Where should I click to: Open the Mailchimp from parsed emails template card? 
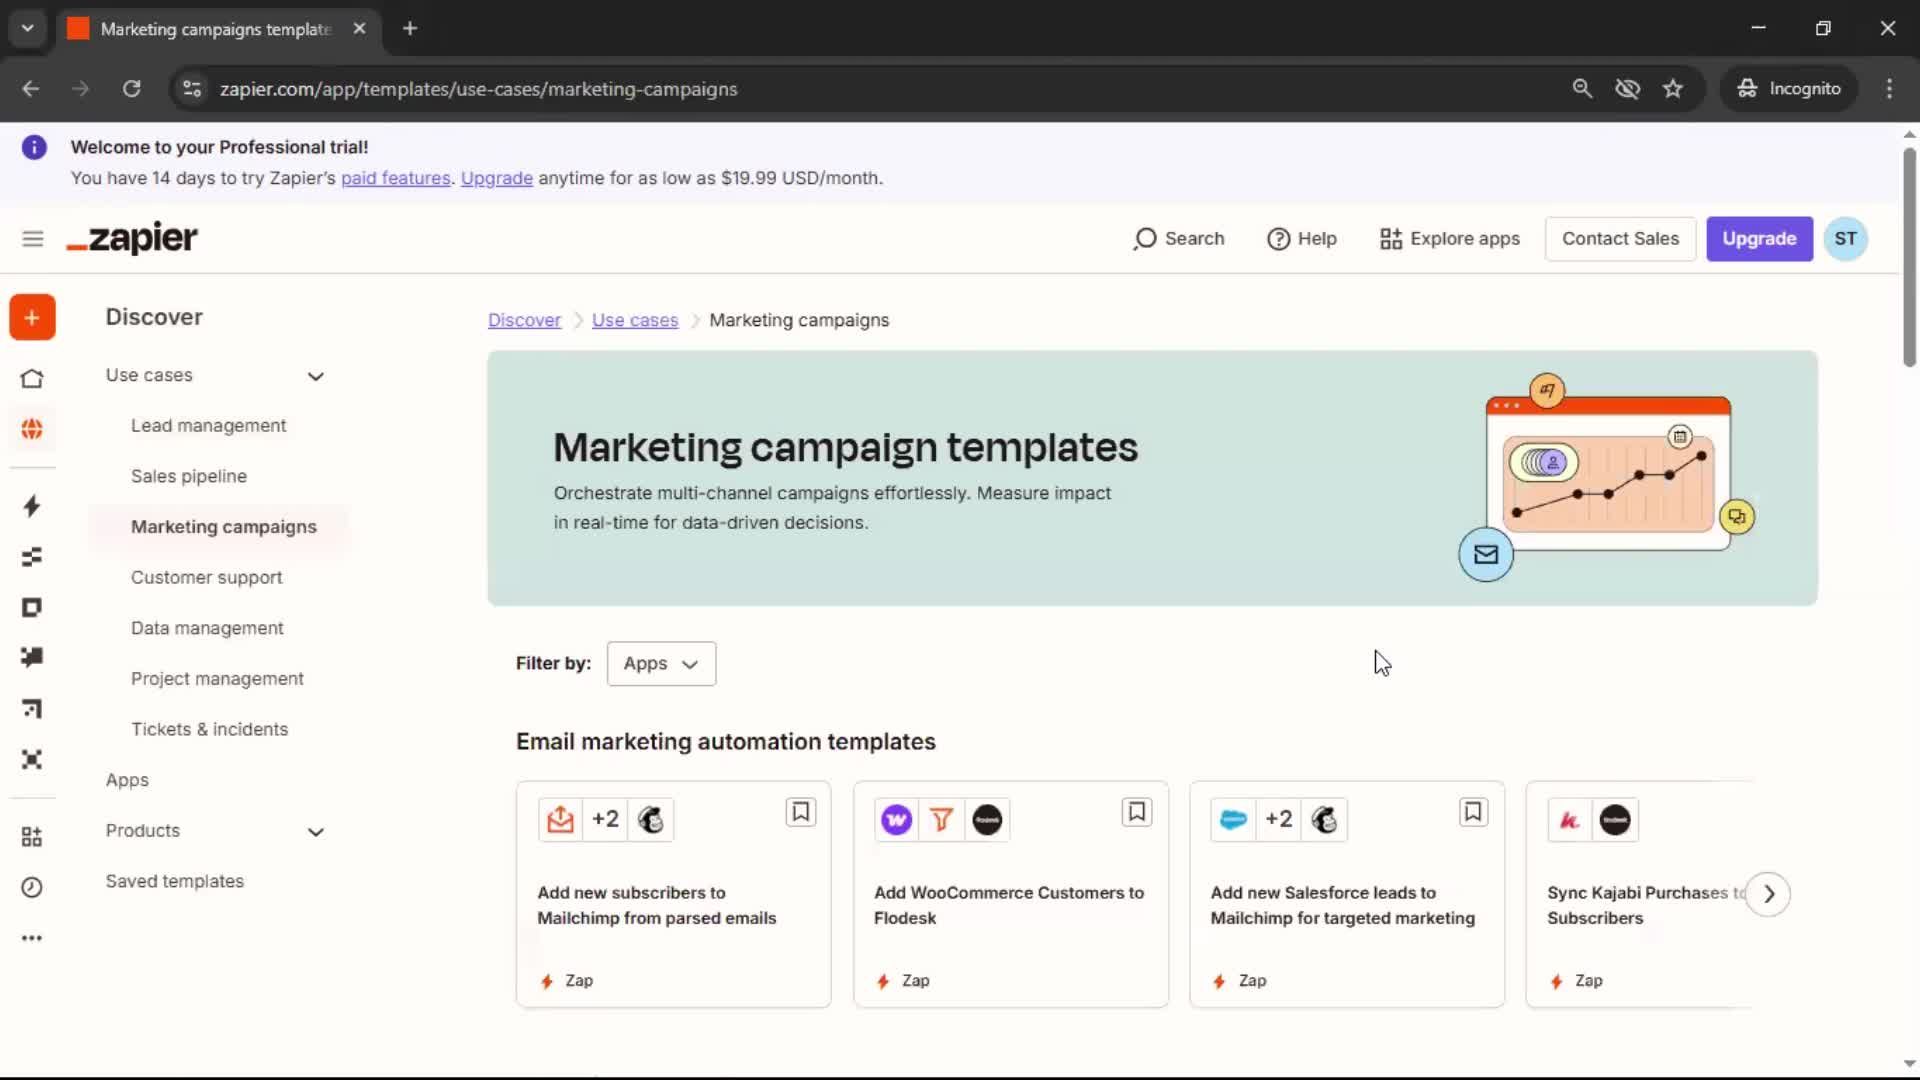673,894
